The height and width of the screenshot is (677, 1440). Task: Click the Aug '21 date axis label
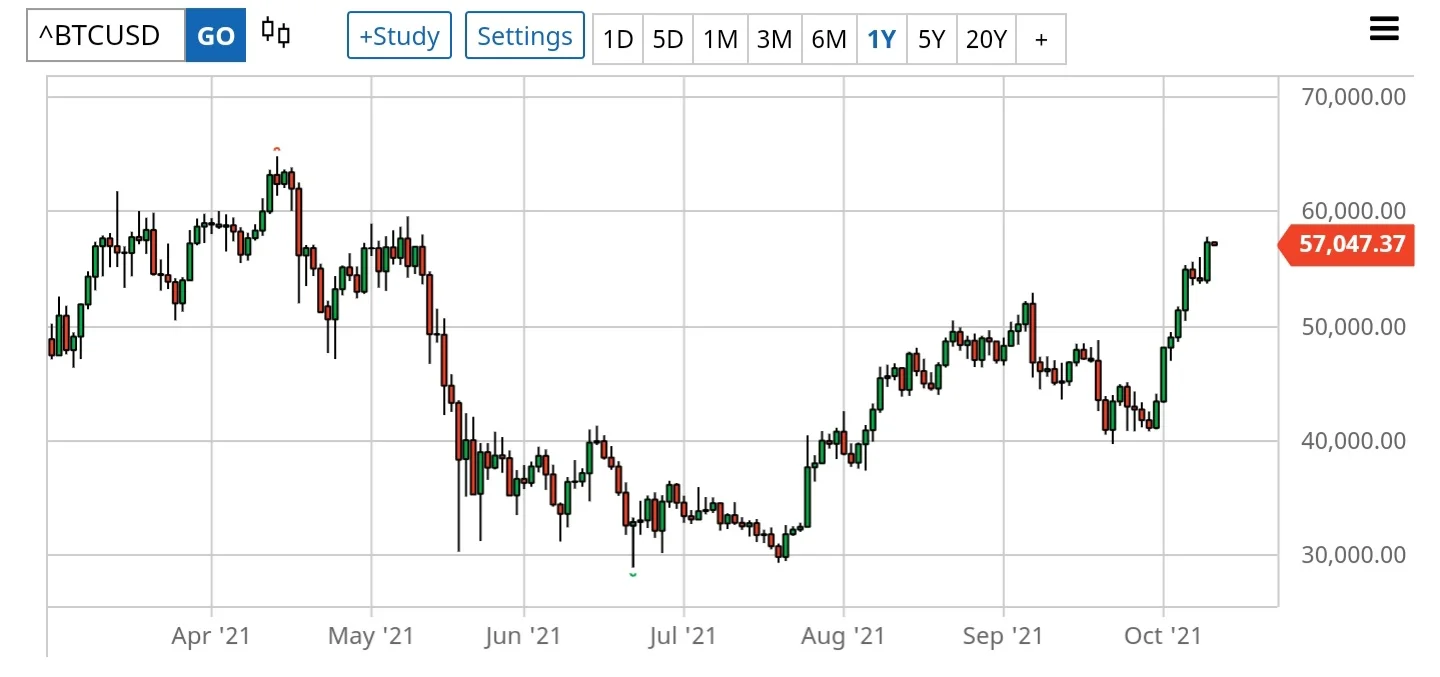(844, 636)
